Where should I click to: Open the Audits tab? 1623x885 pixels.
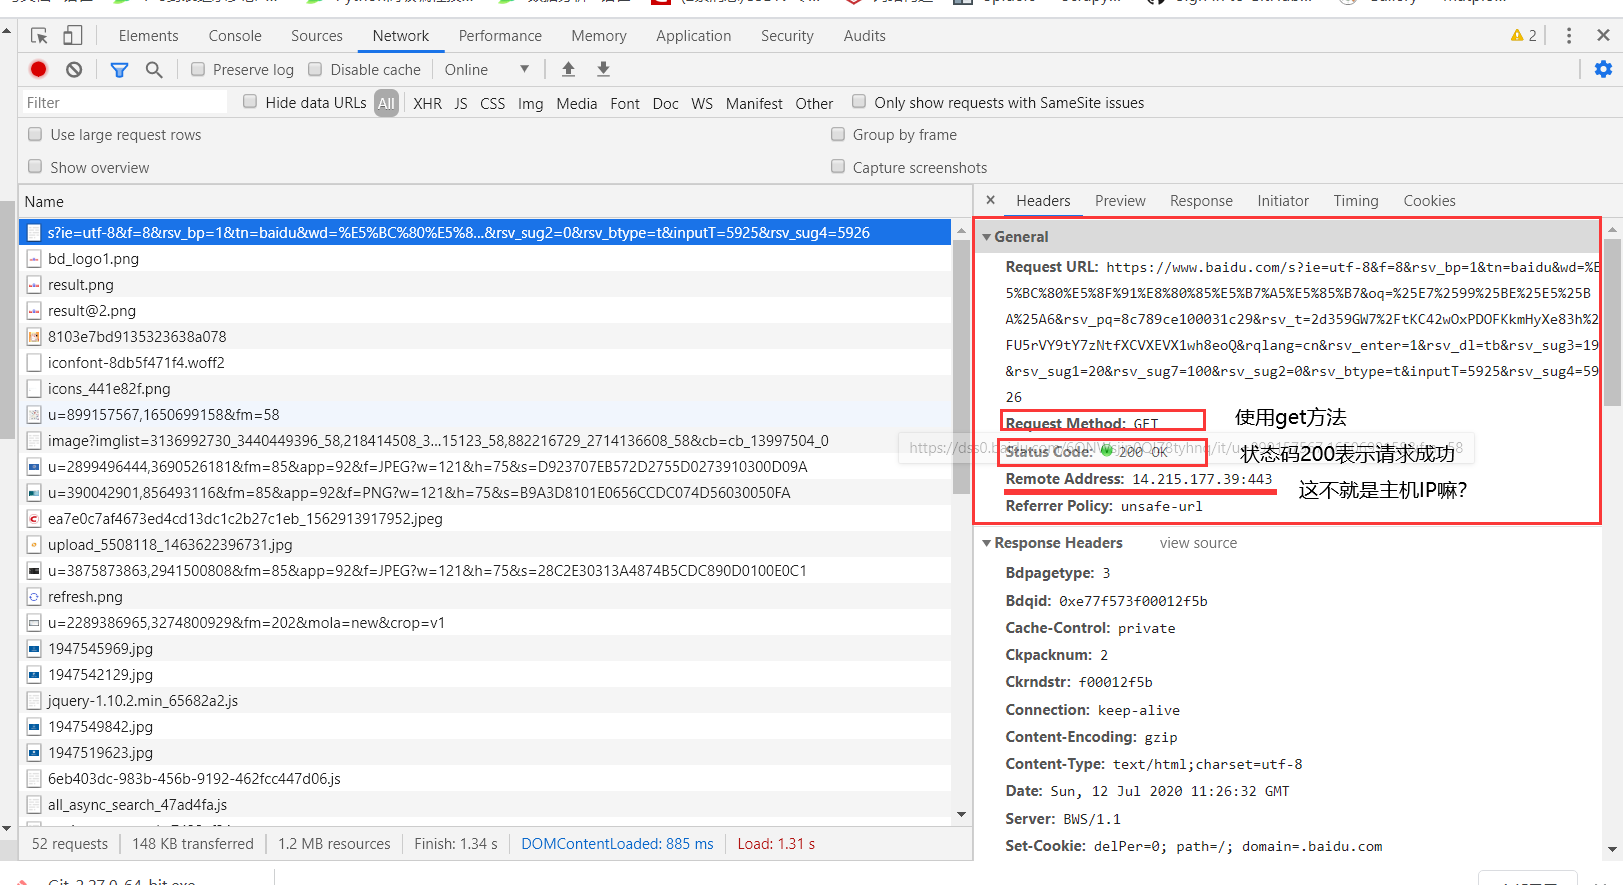[x=865, y=36]
